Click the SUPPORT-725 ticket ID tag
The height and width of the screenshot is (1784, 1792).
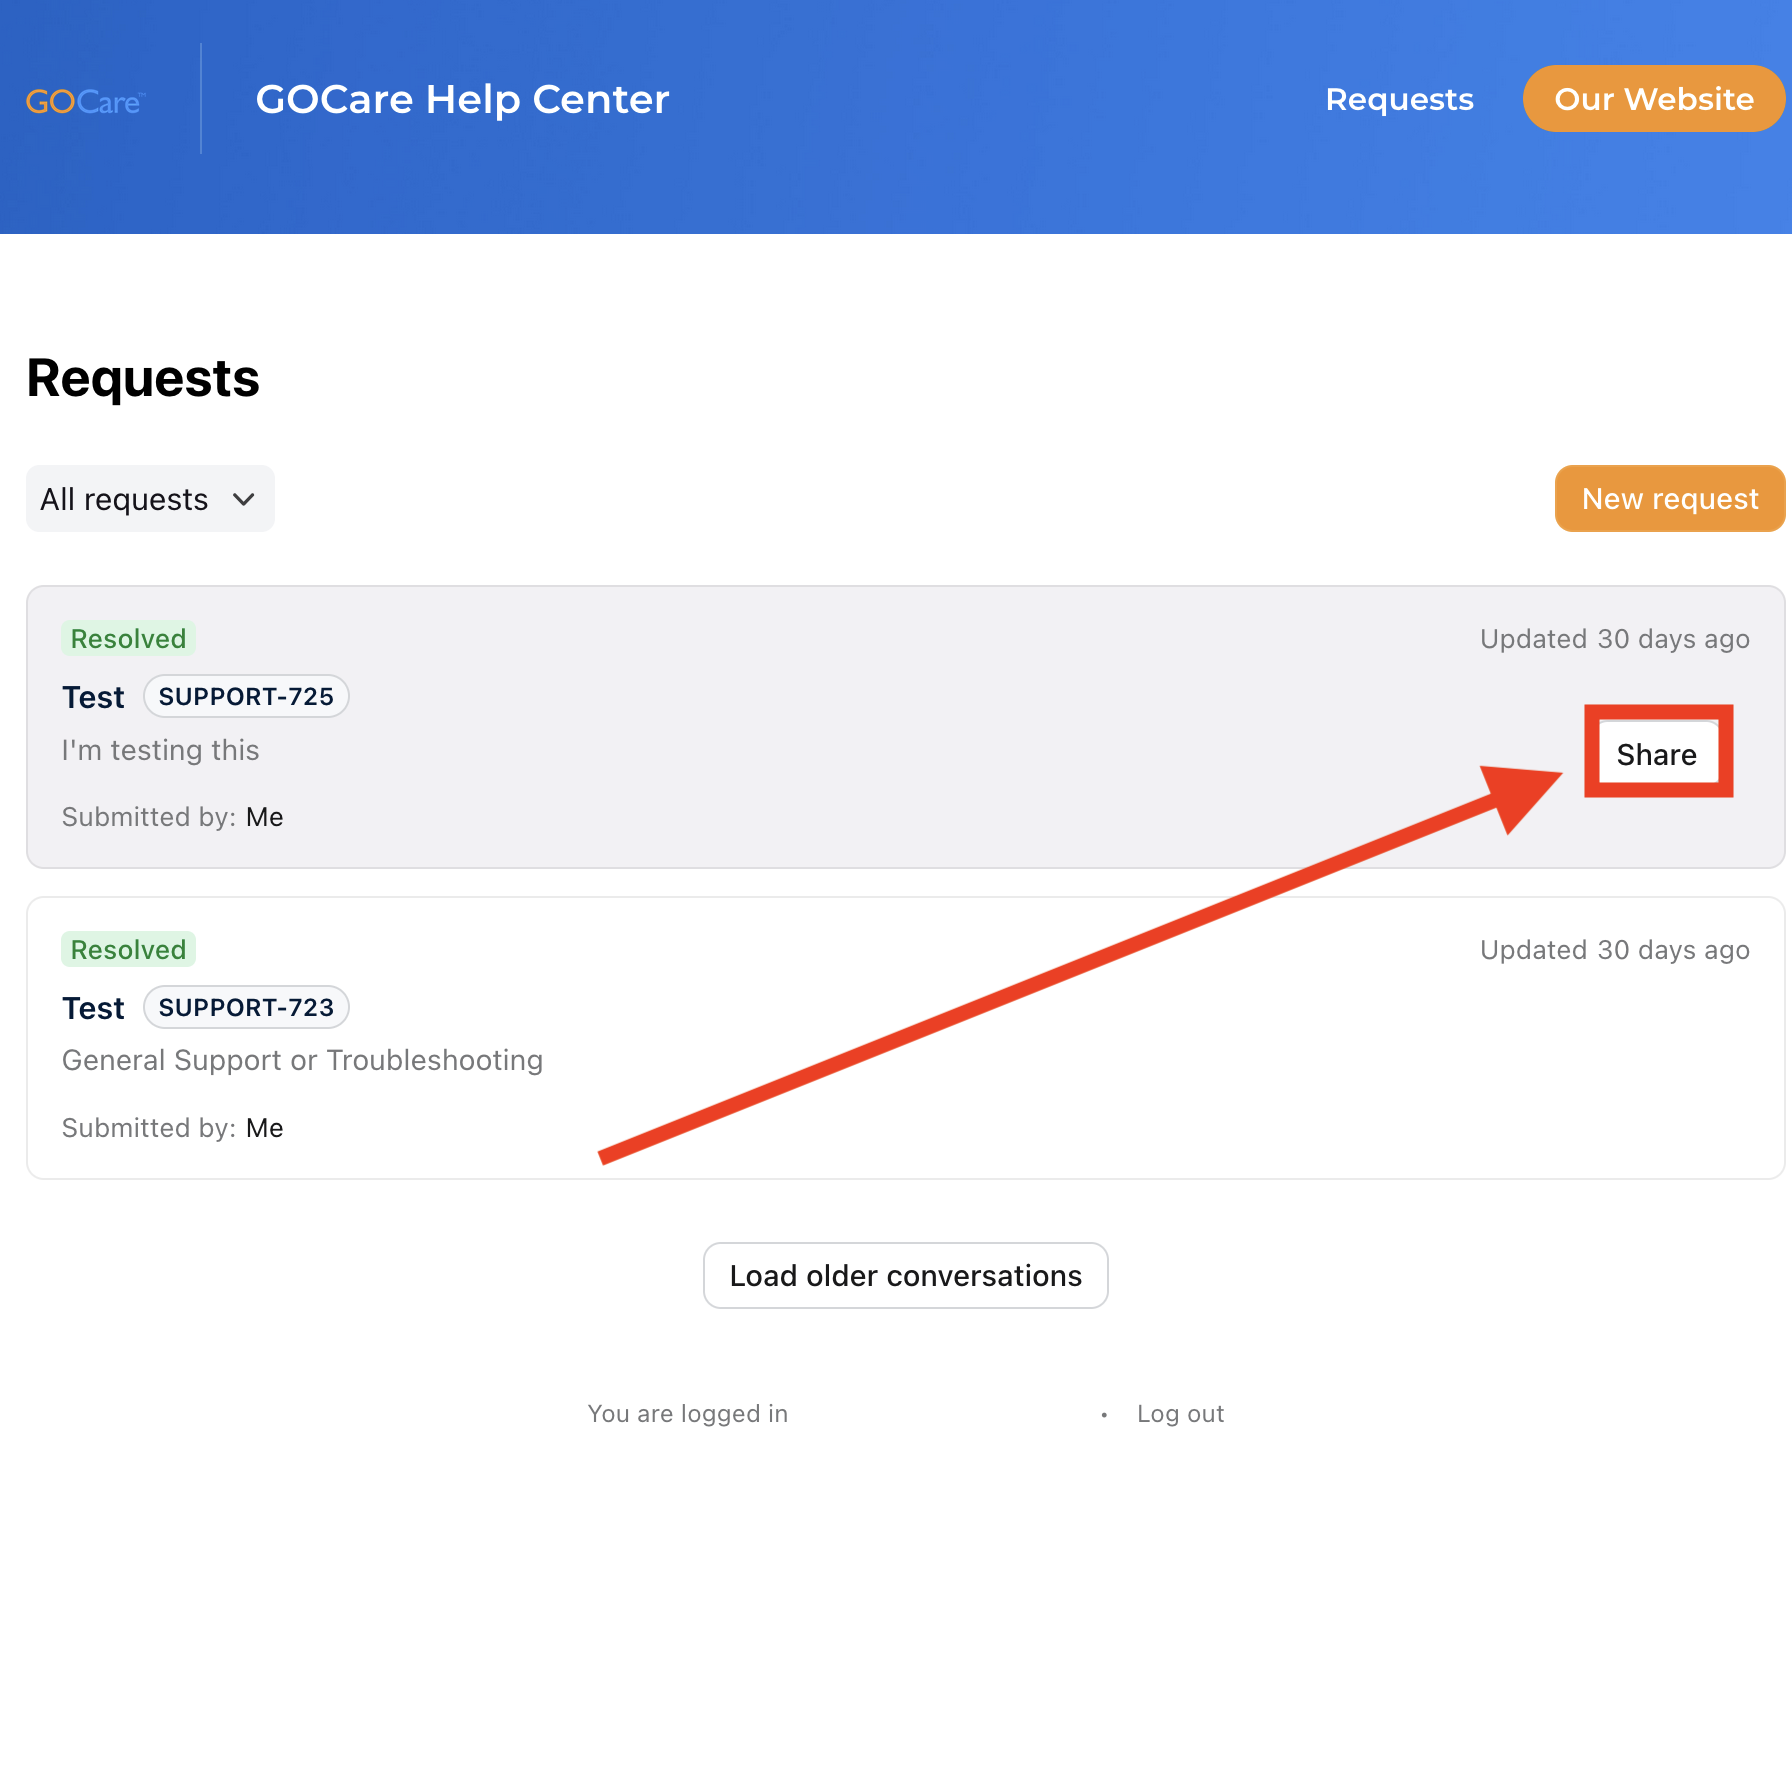(246, 697)
